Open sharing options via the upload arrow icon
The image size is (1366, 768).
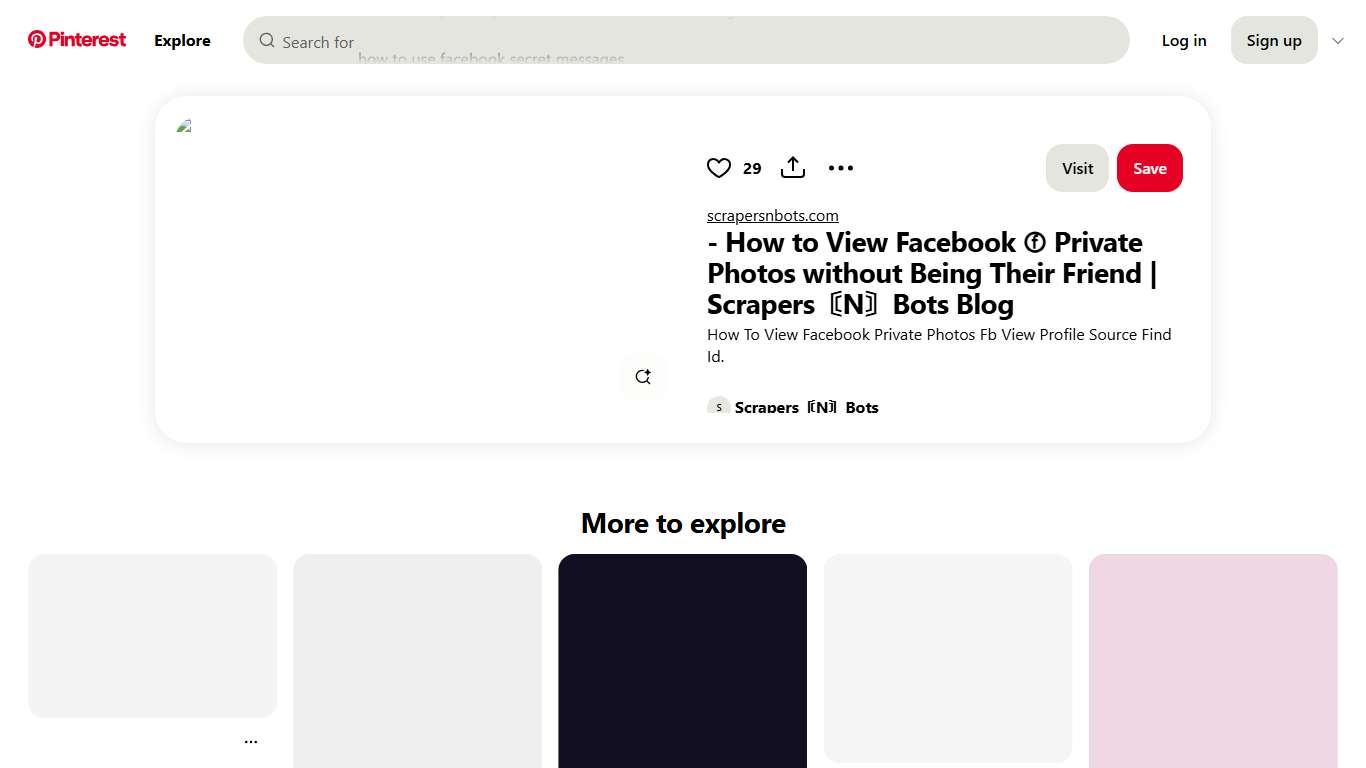point(792,168)
